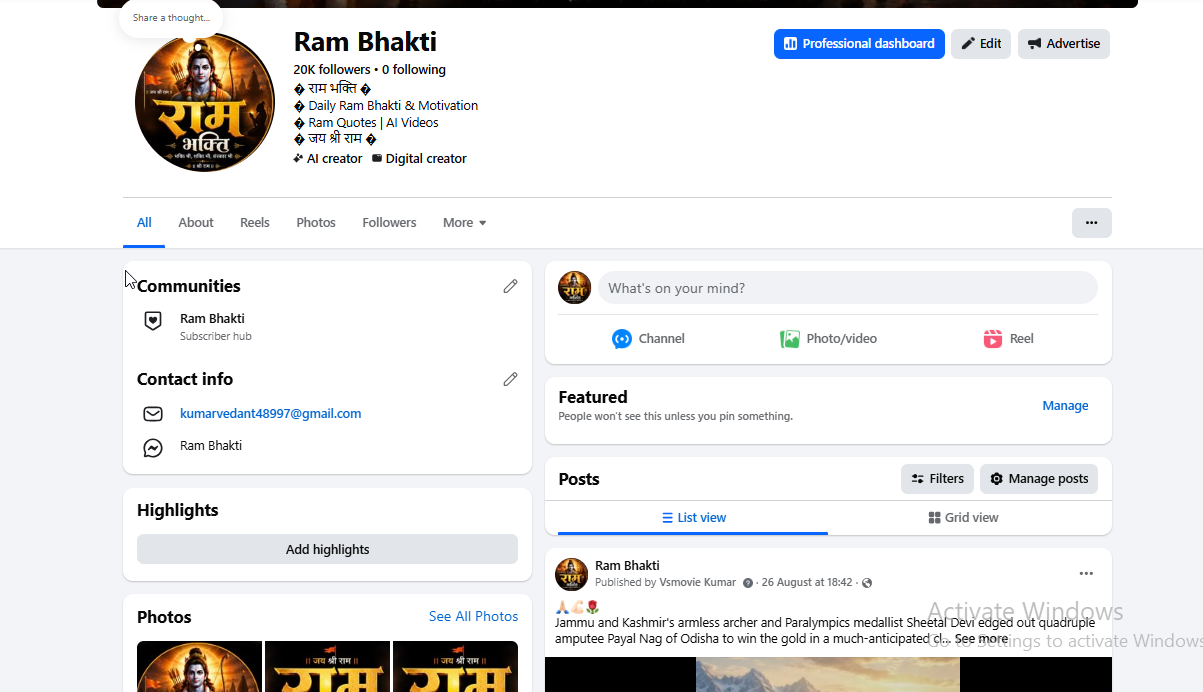Viewport: 1203px width, 692px height.
Task: Start a Channel post
Action: pos(648,339)
